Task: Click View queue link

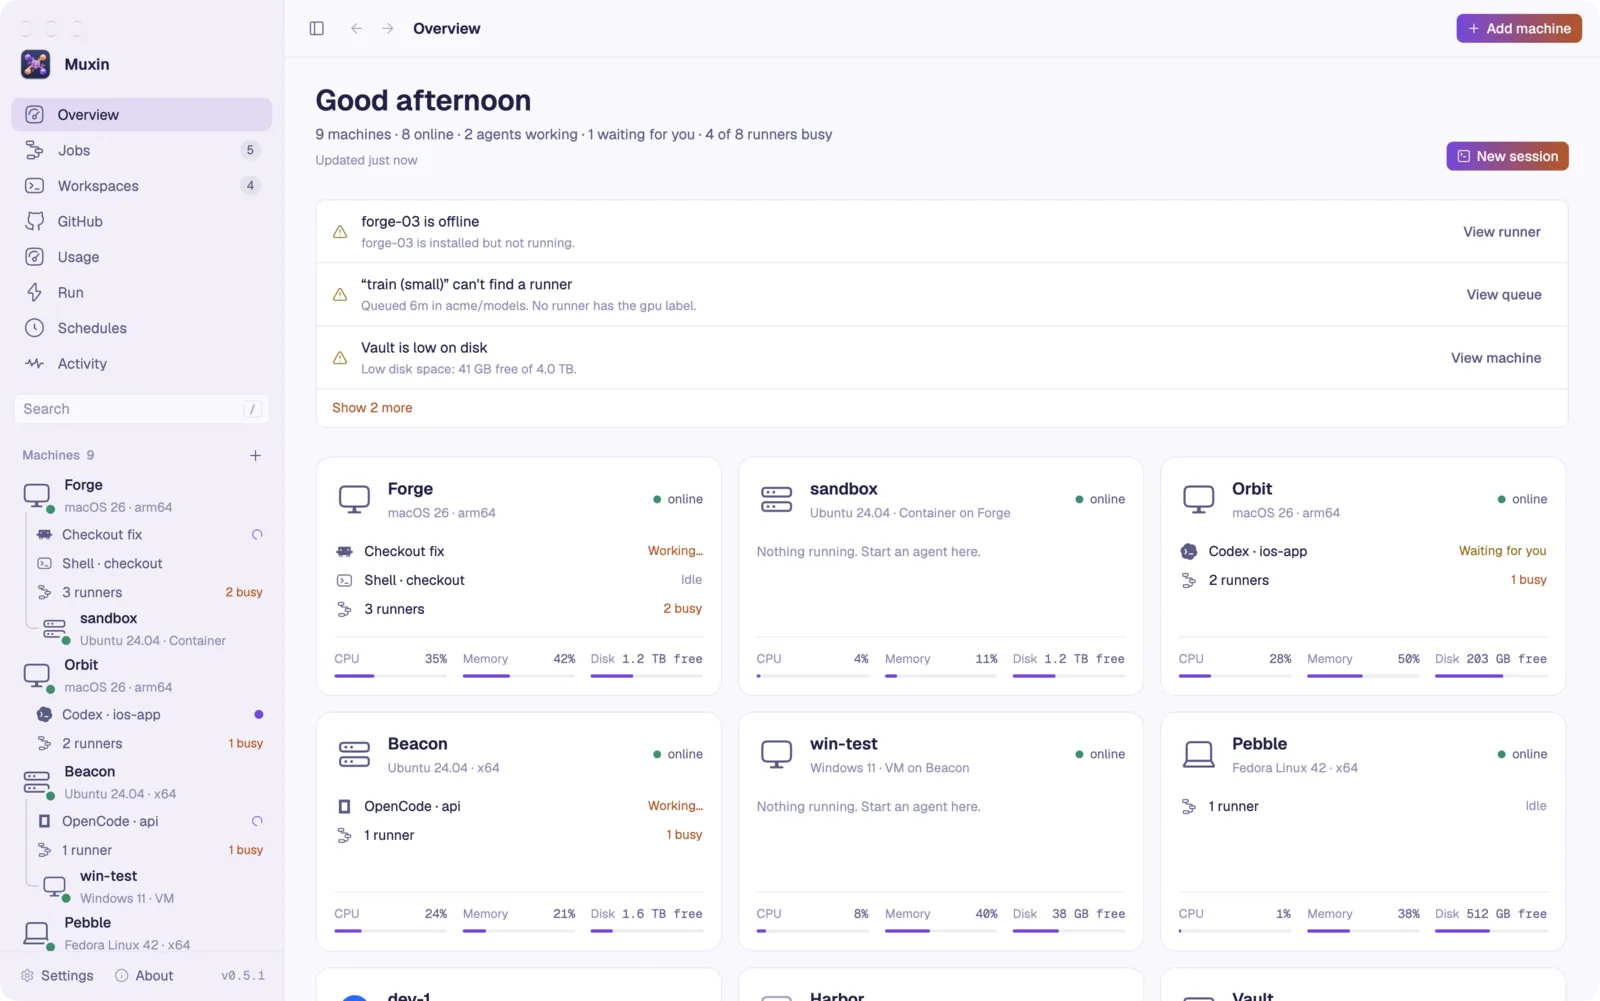Action: pos(1503,295)
